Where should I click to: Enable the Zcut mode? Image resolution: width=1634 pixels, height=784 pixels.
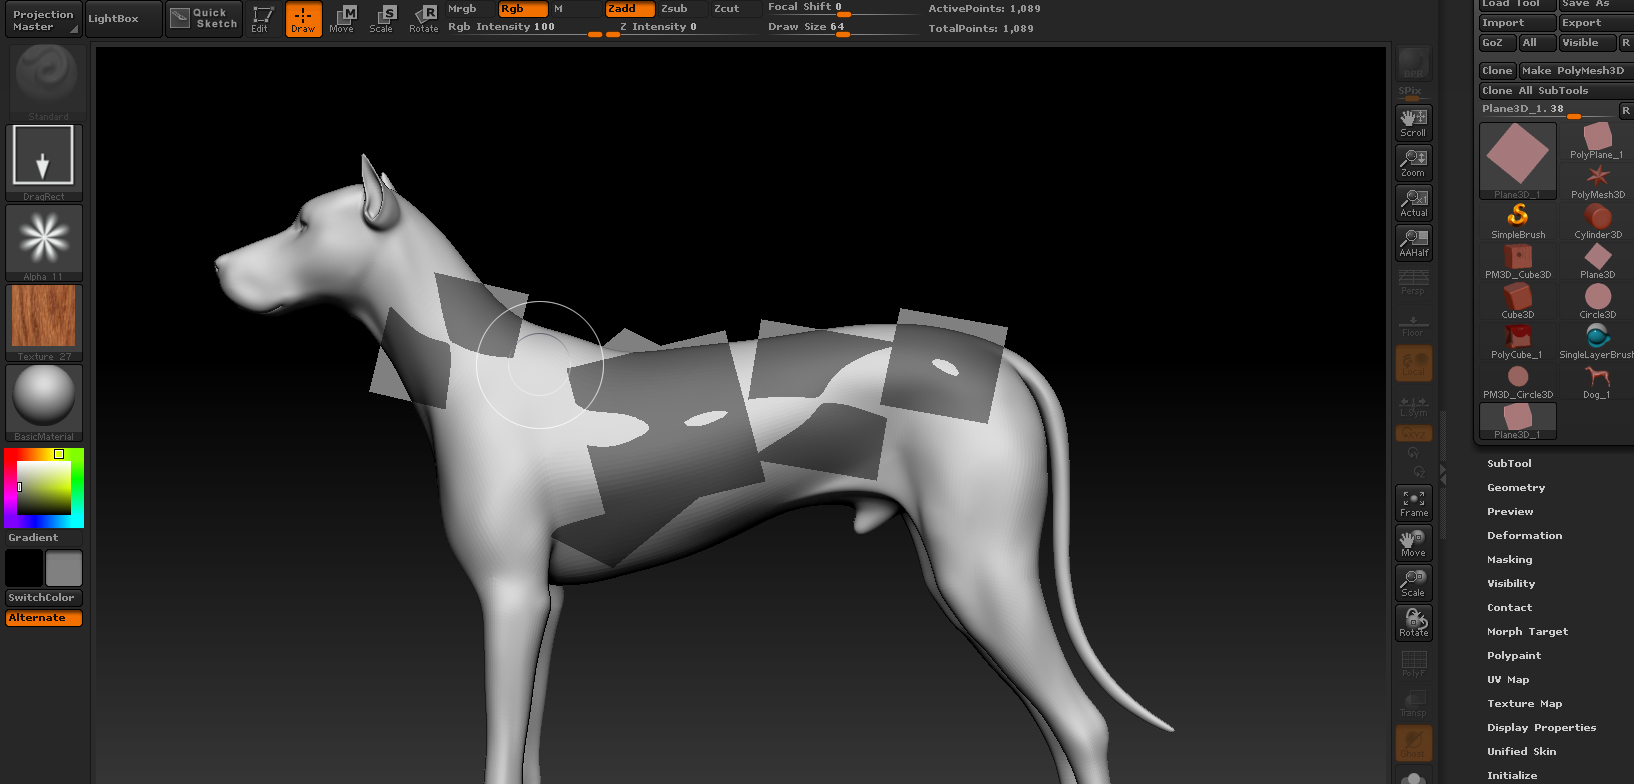coord(736,9)
